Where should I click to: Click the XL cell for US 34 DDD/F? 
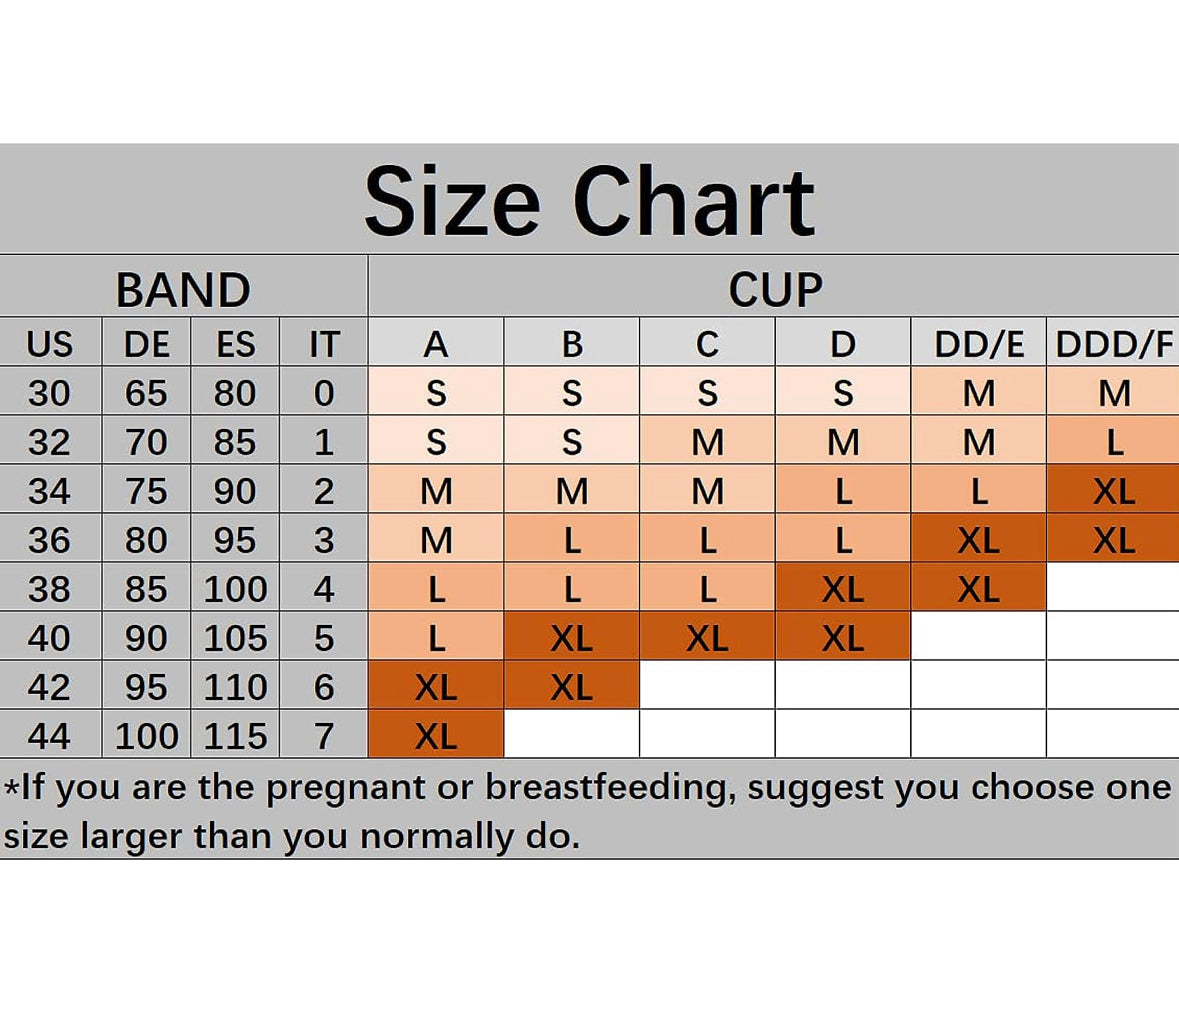click(x=1113, y=491)
